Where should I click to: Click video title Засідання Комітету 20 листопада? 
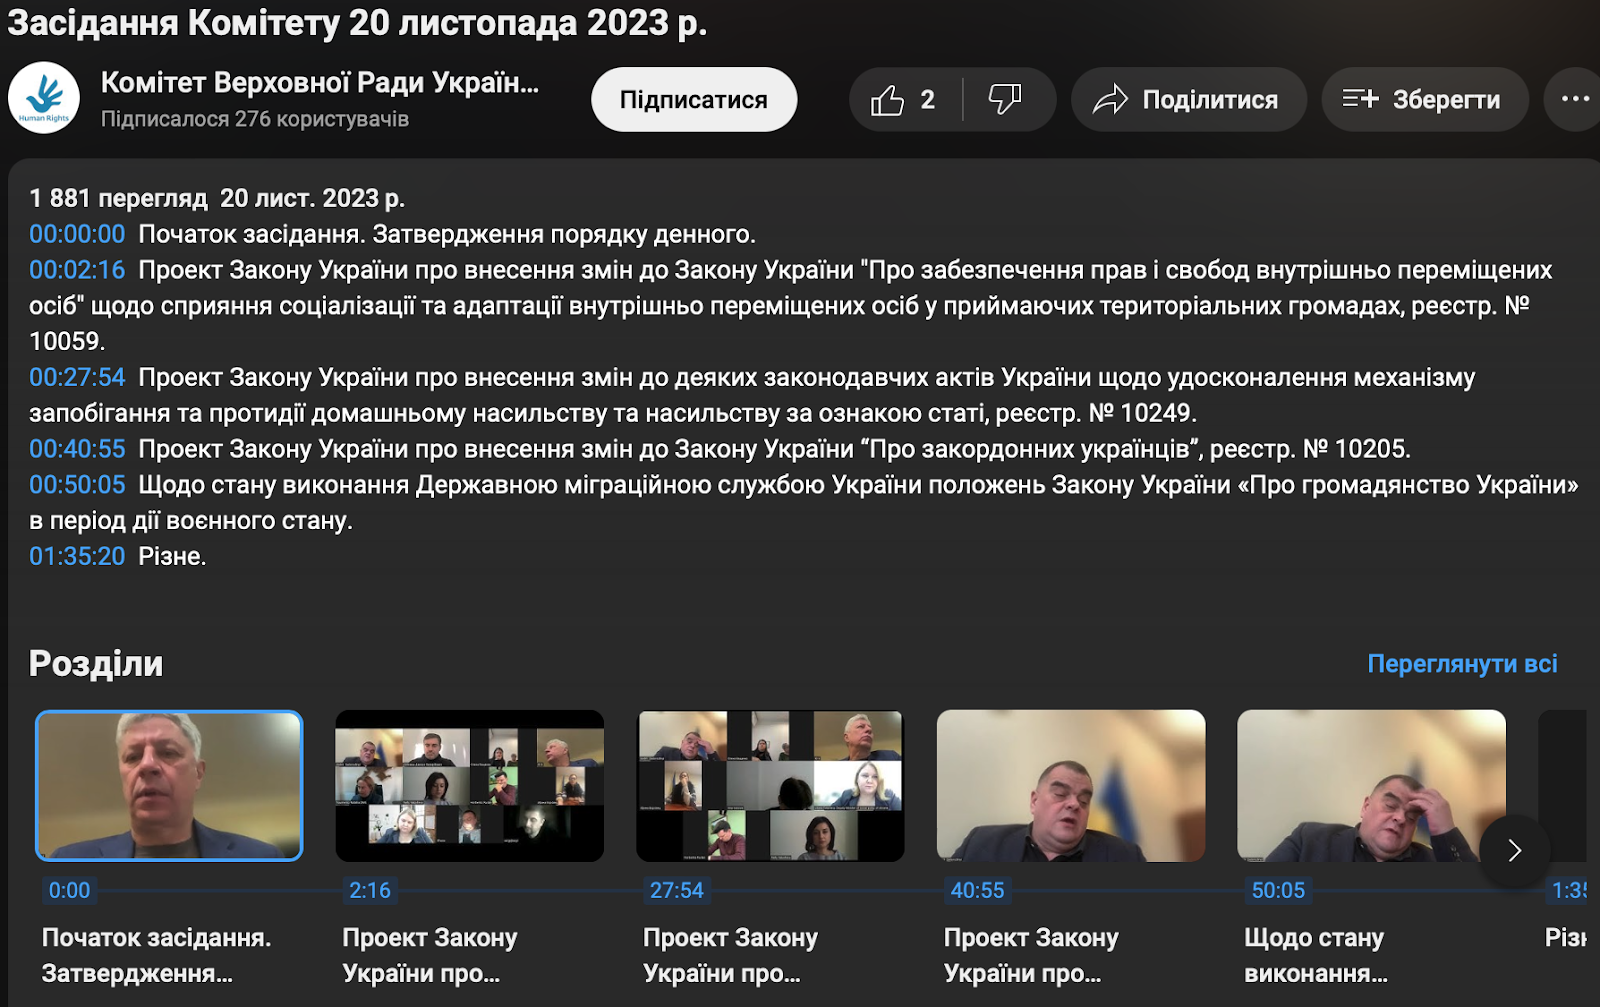[358, 22]
